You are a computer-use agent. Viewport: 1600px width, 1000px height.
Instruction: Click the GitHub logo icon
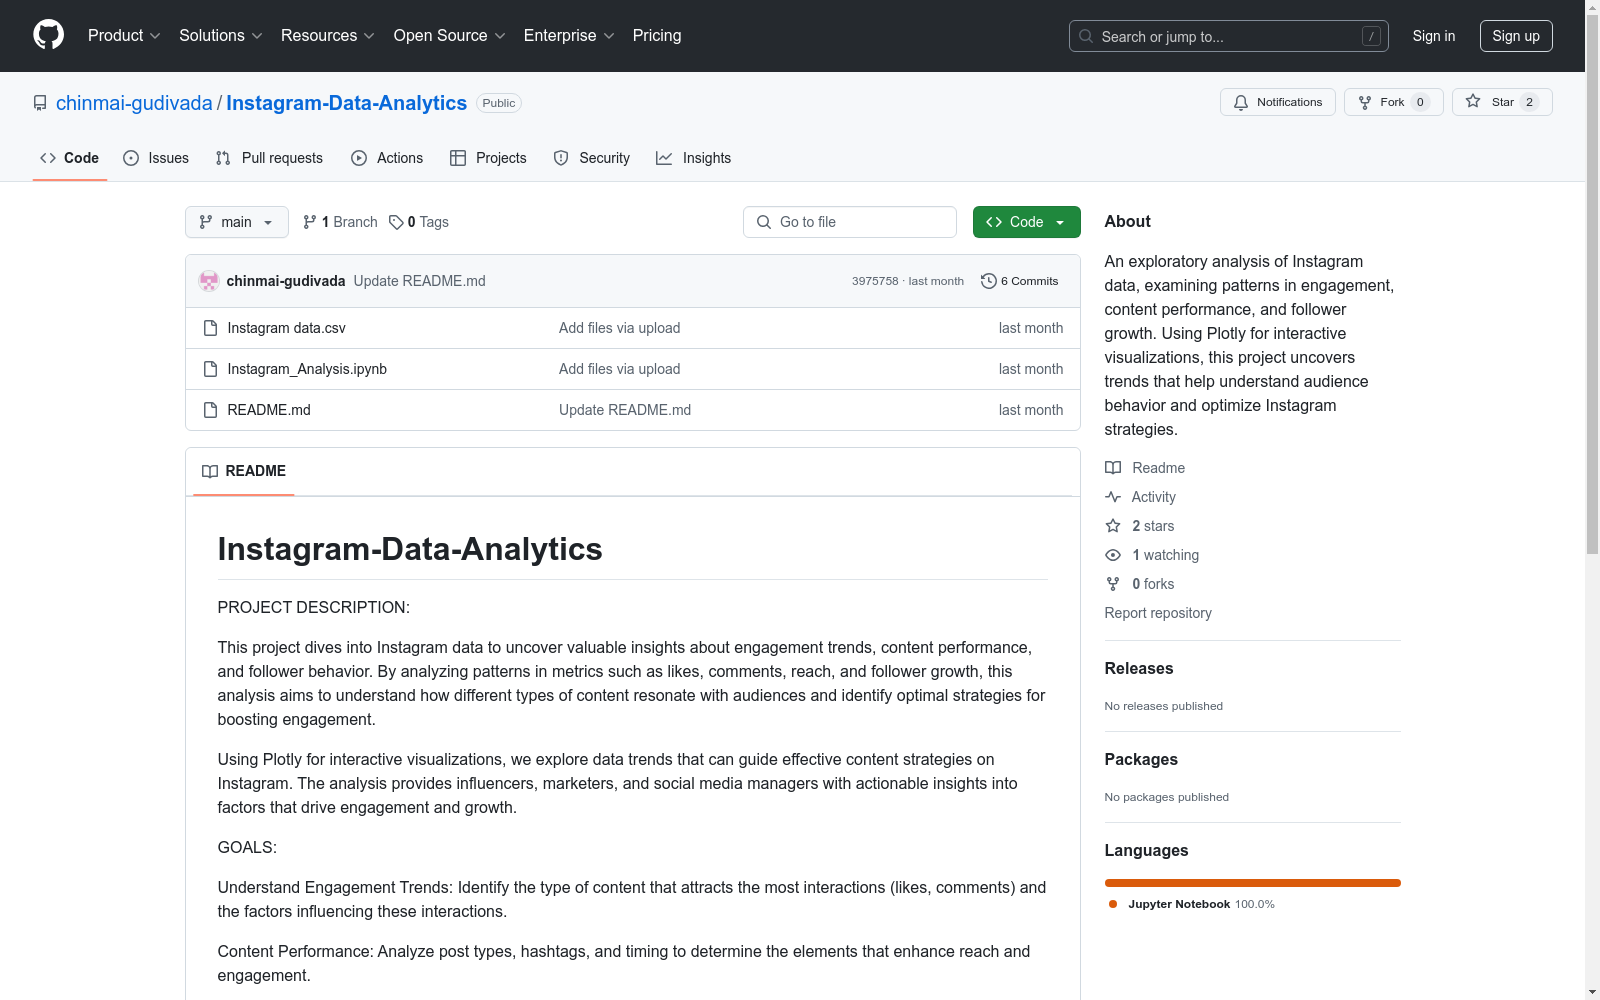[x=48, y=35]
